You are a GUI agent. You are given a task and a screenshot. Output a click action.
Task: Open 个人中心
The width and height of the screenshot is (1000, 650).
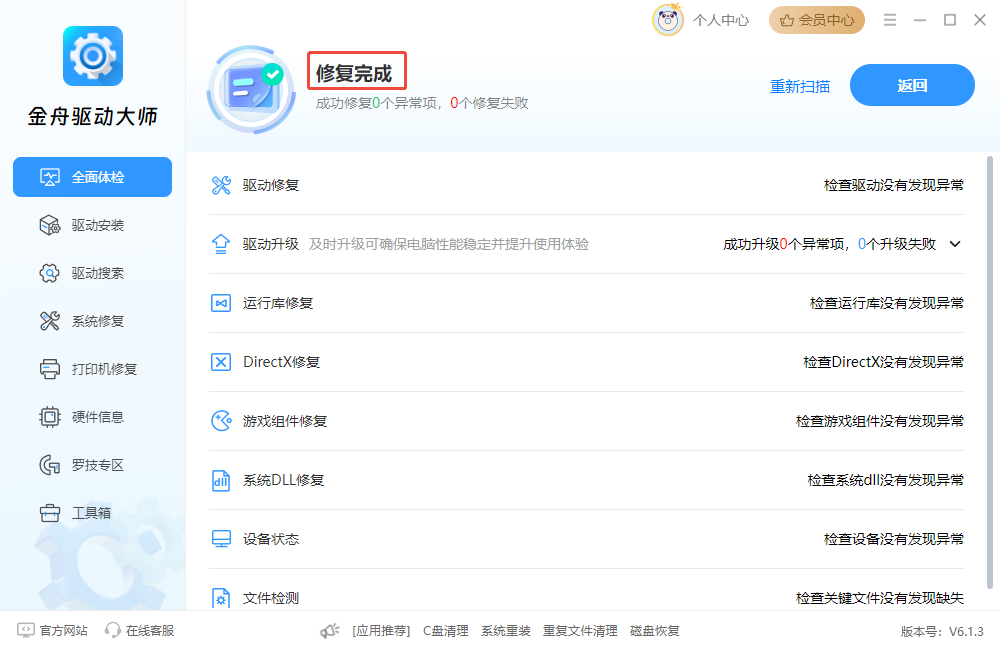[x=721, y=20]
